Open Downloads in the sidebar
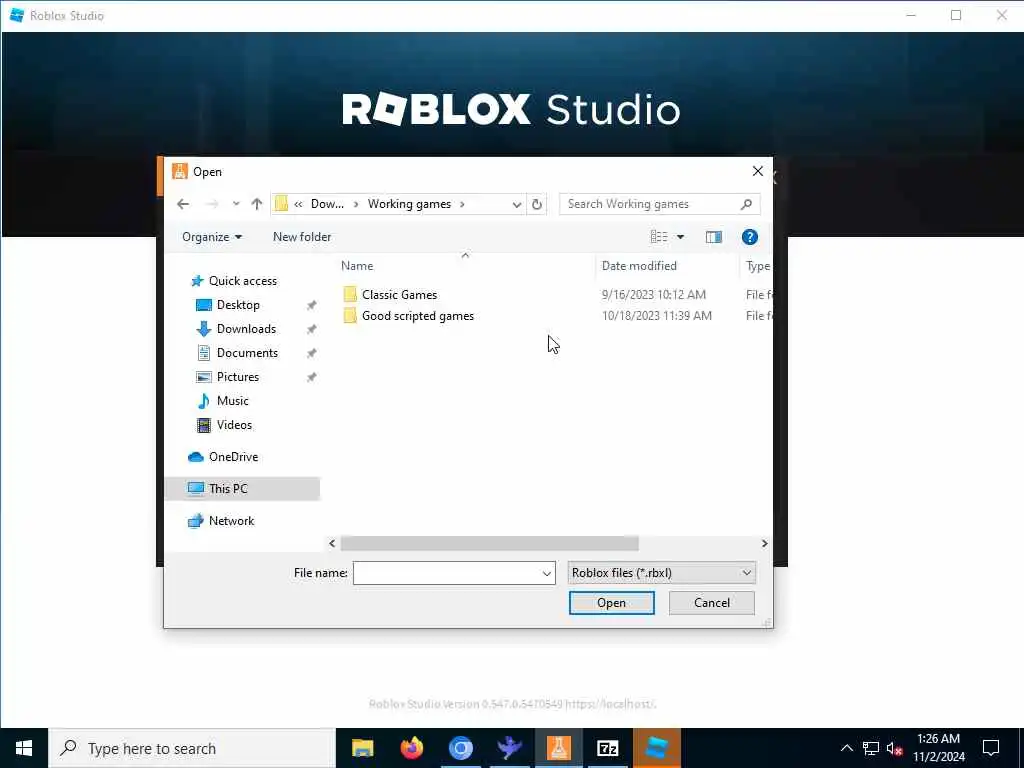Image resolution: width=1024 pixels, height=768 pixels. coord(246,329)
